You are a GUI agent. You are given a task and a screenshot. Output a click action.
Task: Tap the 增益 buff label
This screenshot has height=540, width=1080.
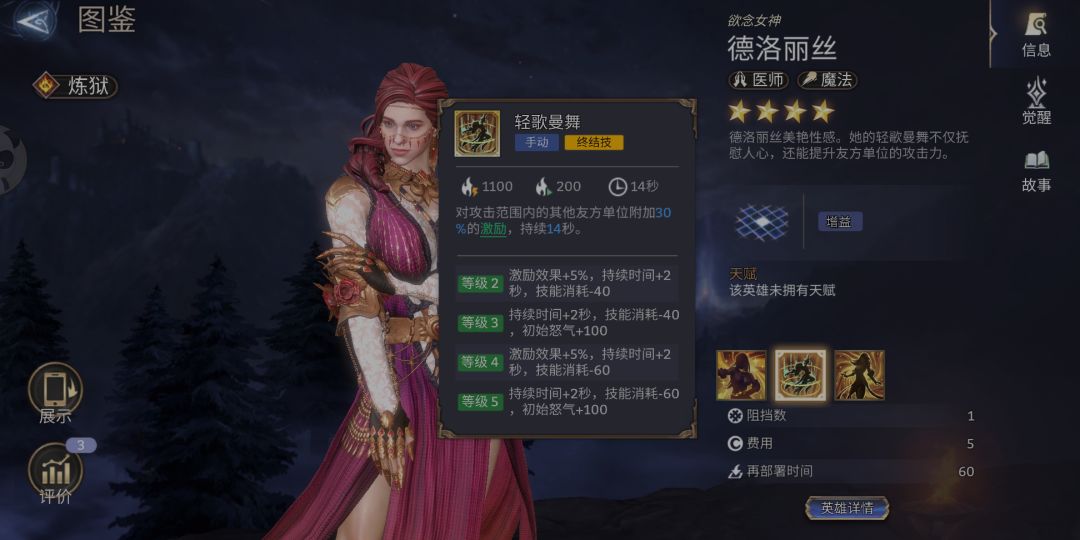pos(840,222)
